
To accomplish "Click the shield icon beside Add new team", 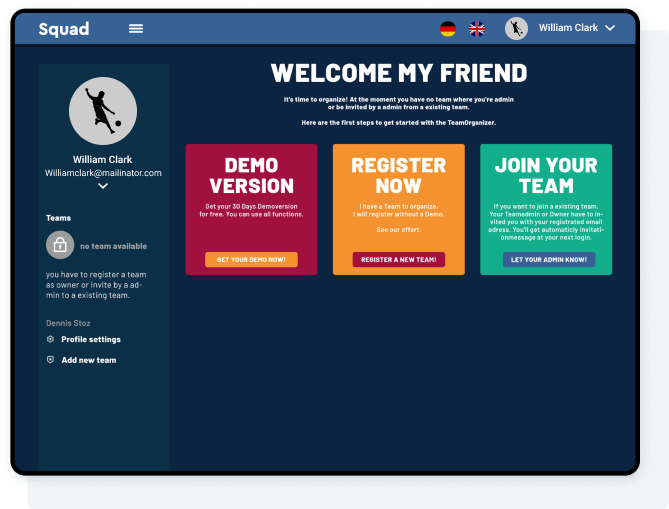I will 51,360.
